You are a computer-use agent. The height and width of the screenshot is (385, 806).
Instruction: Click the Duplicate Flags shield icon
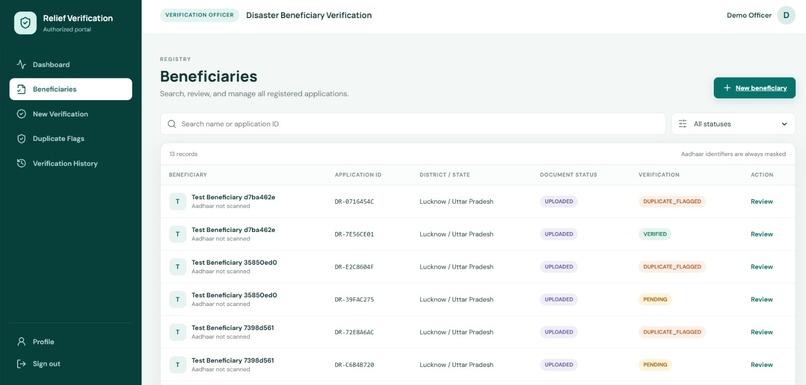click(x=21, y=139)
